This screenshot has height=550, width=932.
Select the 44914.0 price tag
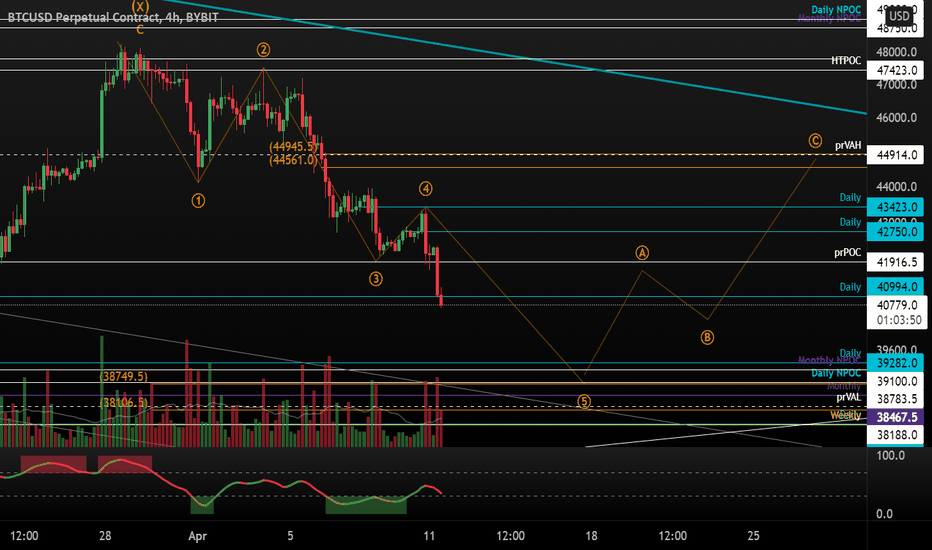896,155
